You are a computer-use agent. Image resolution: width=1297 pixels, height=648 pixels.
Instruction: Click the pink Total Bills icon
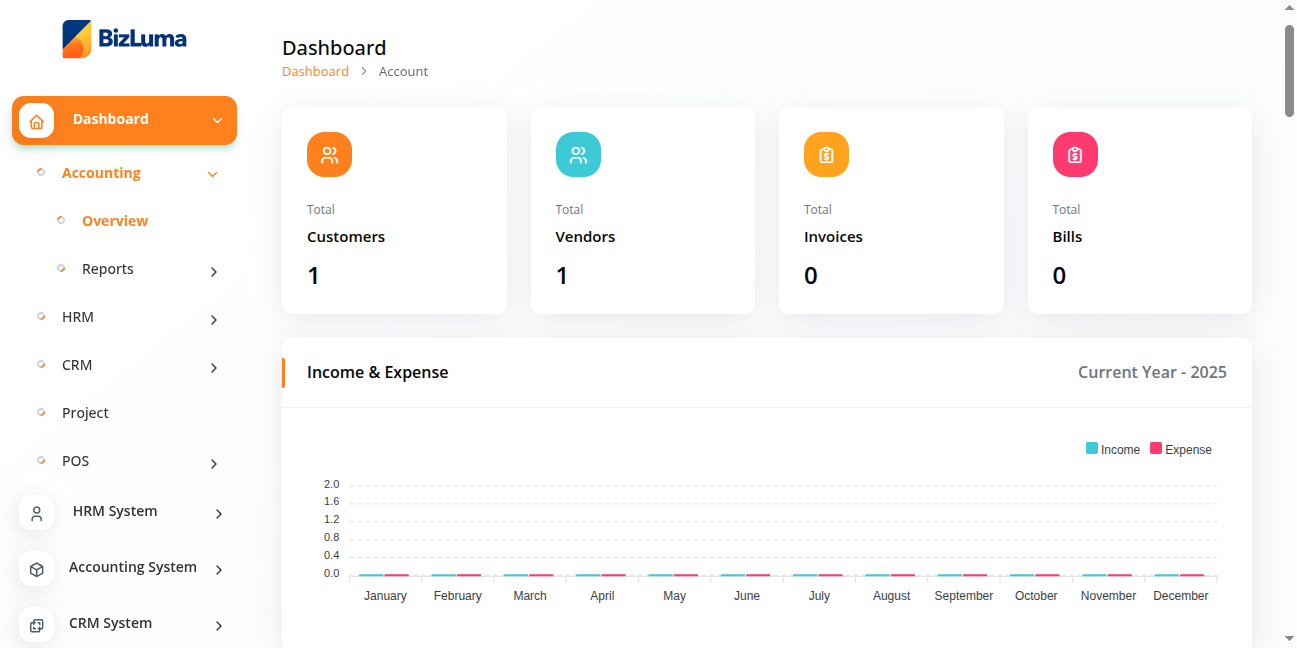pyautogui.click(x=1075, y=155)
